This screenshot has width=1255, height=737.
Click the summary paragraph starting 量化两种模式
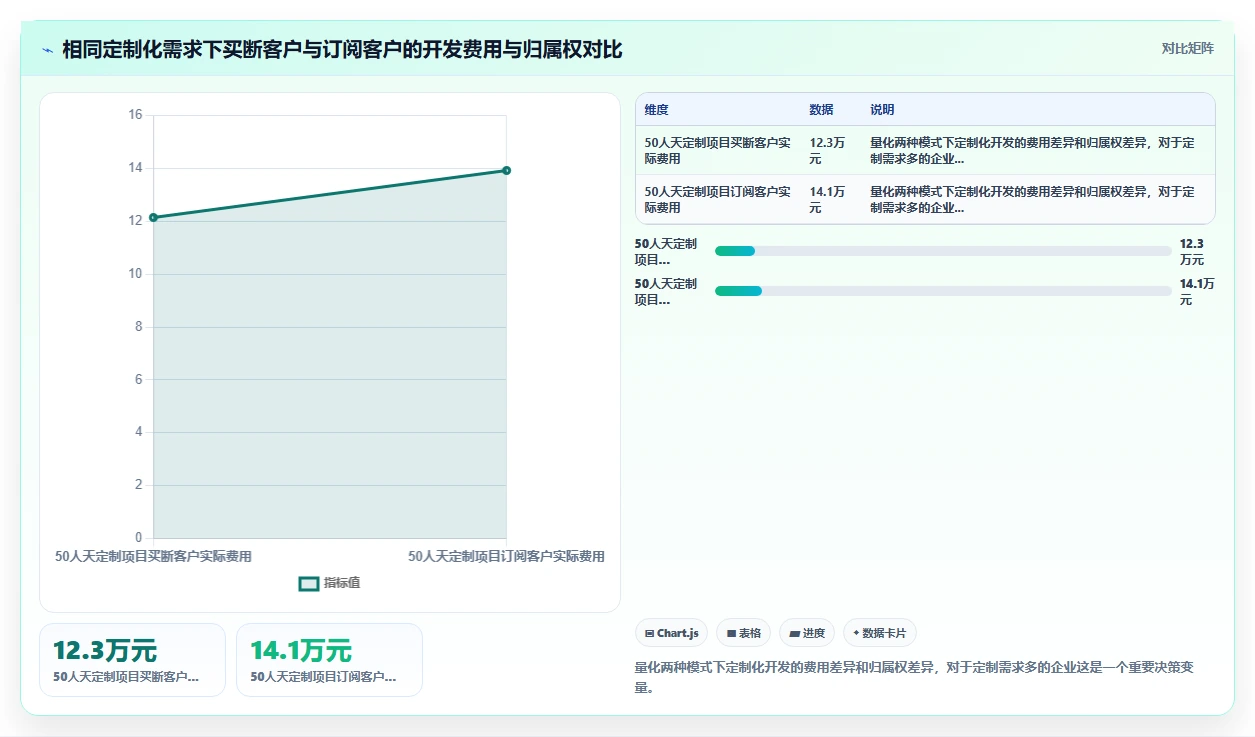pyautogui.click(x=914, y=677)
